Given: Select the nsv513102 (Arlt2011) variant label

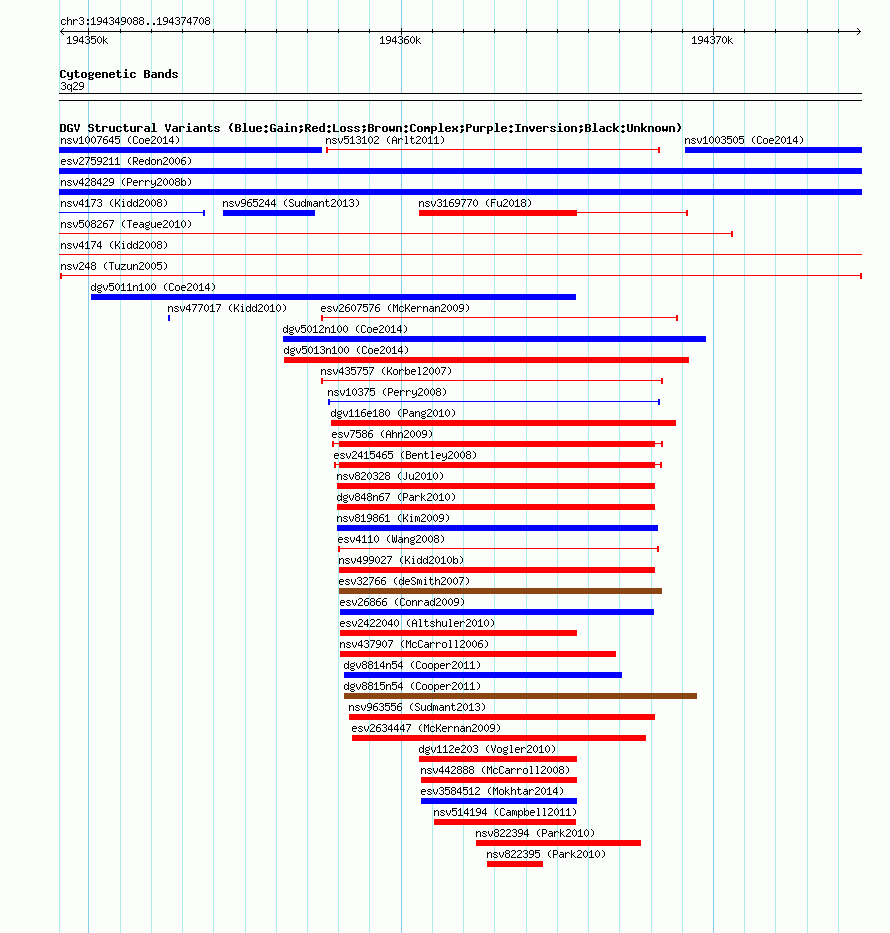Looking at the screenshot, I should (385, 140).
